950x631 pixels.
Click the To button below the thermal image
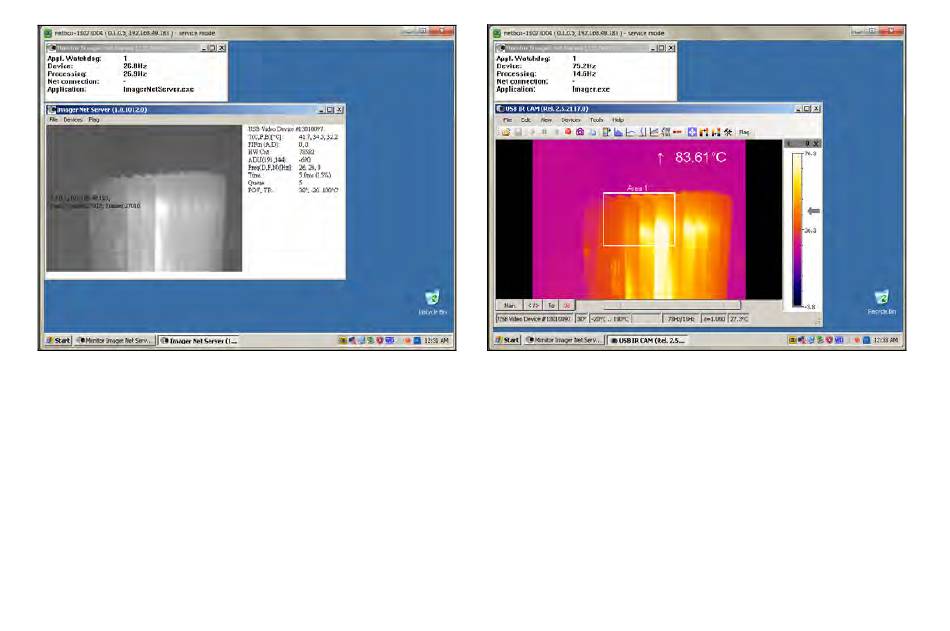pos(551,305)
